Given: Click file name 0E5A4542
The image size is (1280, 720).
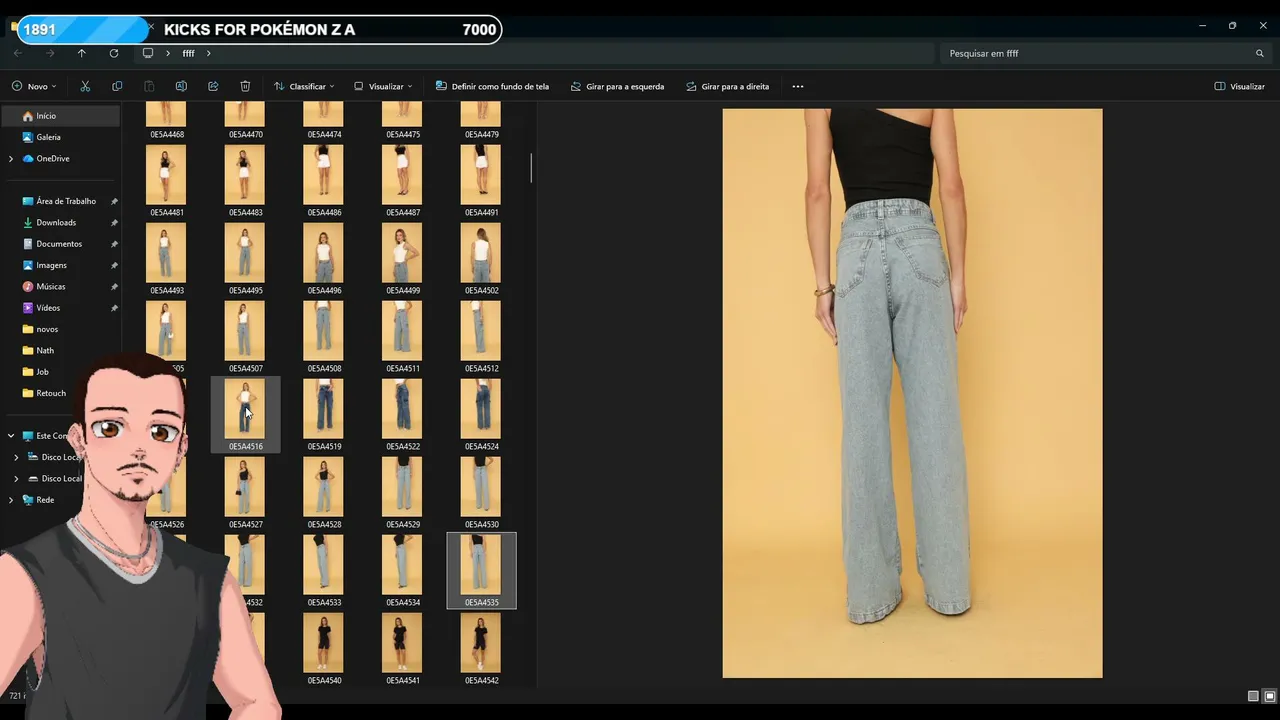Looking at the screenshot, I should [x=481, y=681].
